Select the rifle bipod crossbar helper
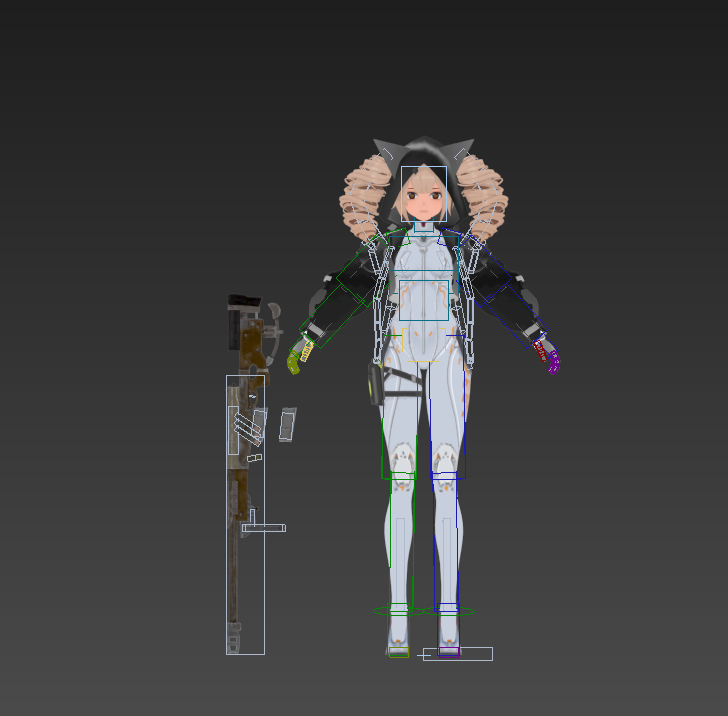 coord(264,528)
